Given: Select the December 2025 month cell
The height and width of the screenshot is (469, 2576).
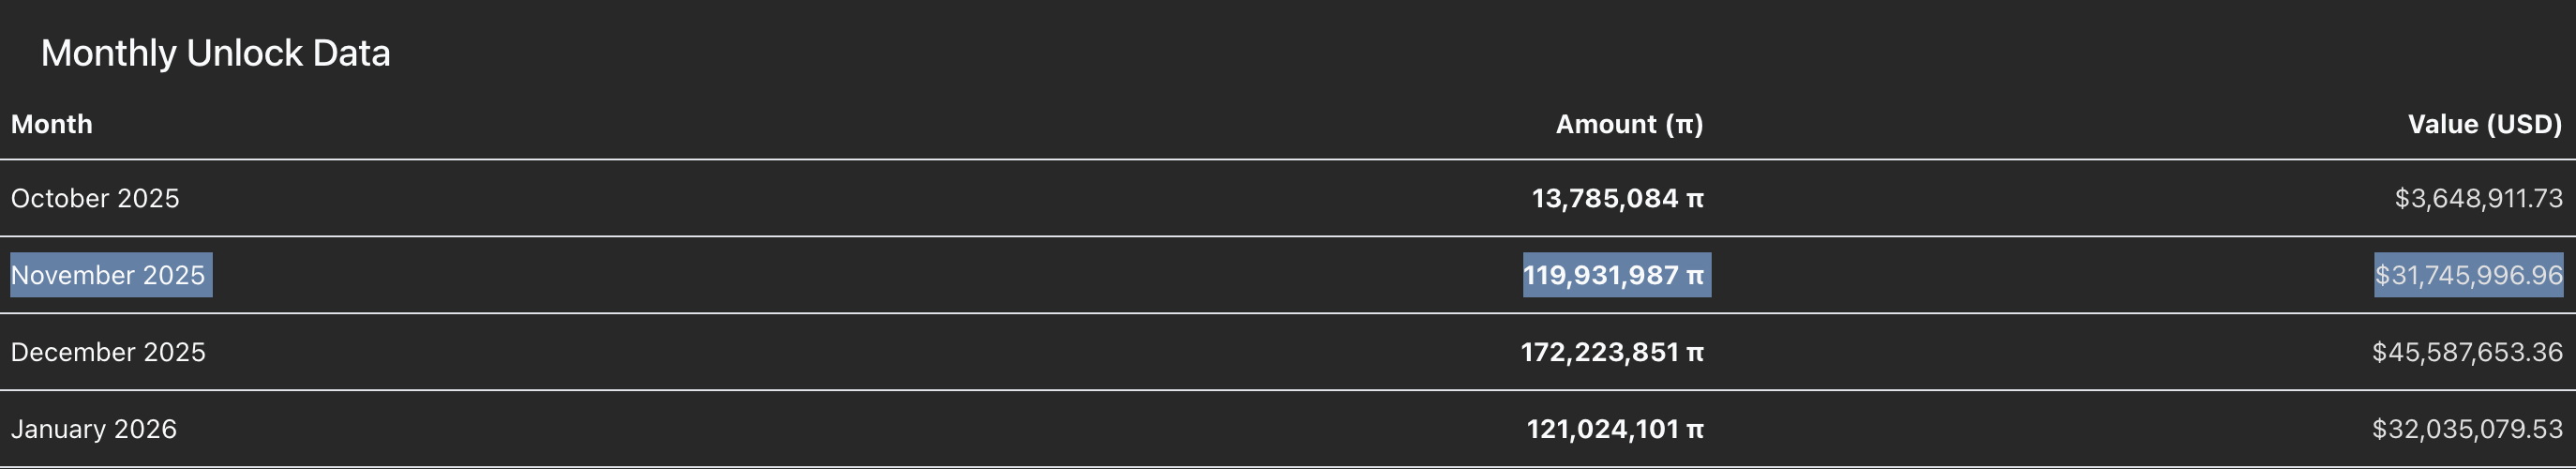Looking at the screenshot, I should pos(108,352).
